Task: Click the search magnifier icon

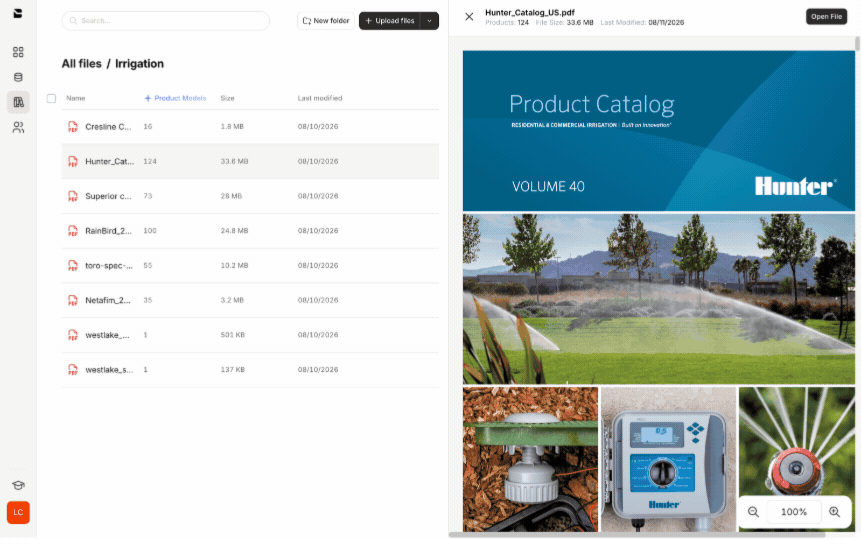Action: (73, 21)
